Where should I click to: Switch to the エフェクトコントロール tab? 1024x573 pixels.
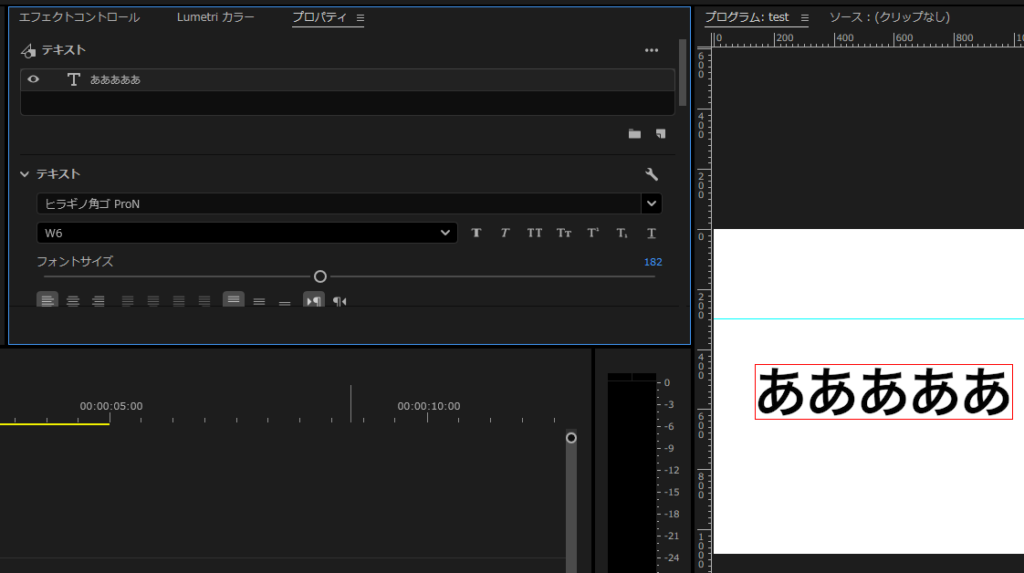(80, 18)
